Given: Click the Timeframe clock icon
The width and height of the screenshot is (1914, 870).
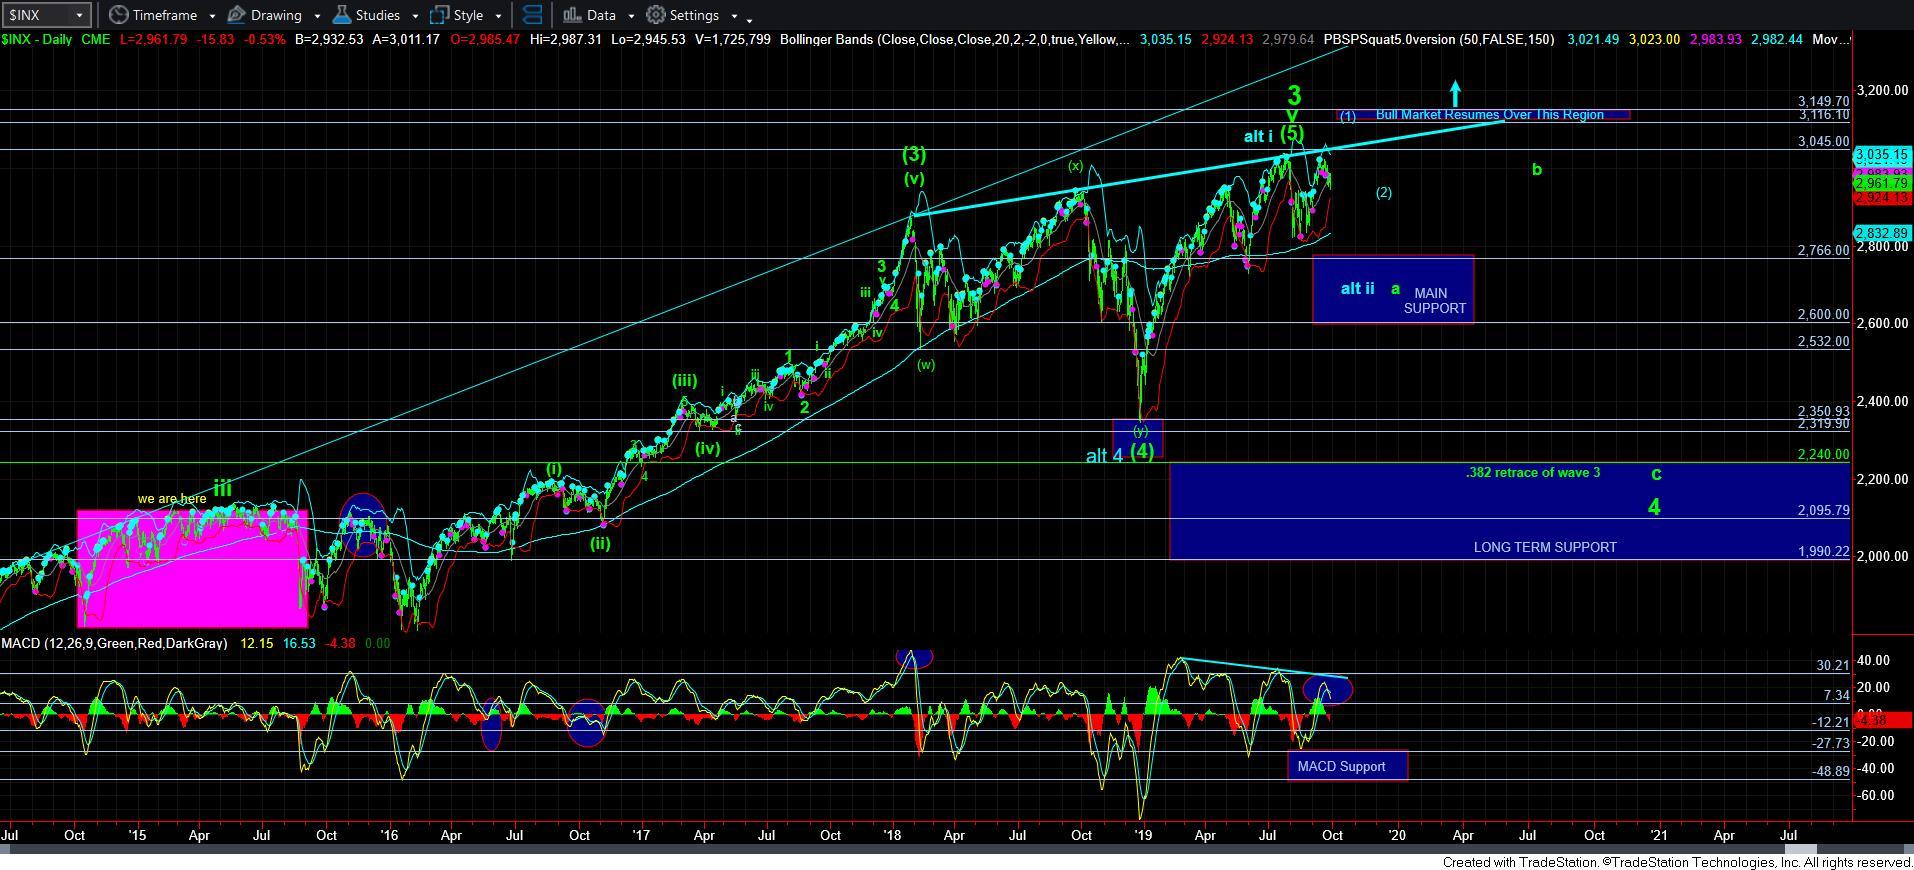Looking at the screenshot, I should (119, 15).
